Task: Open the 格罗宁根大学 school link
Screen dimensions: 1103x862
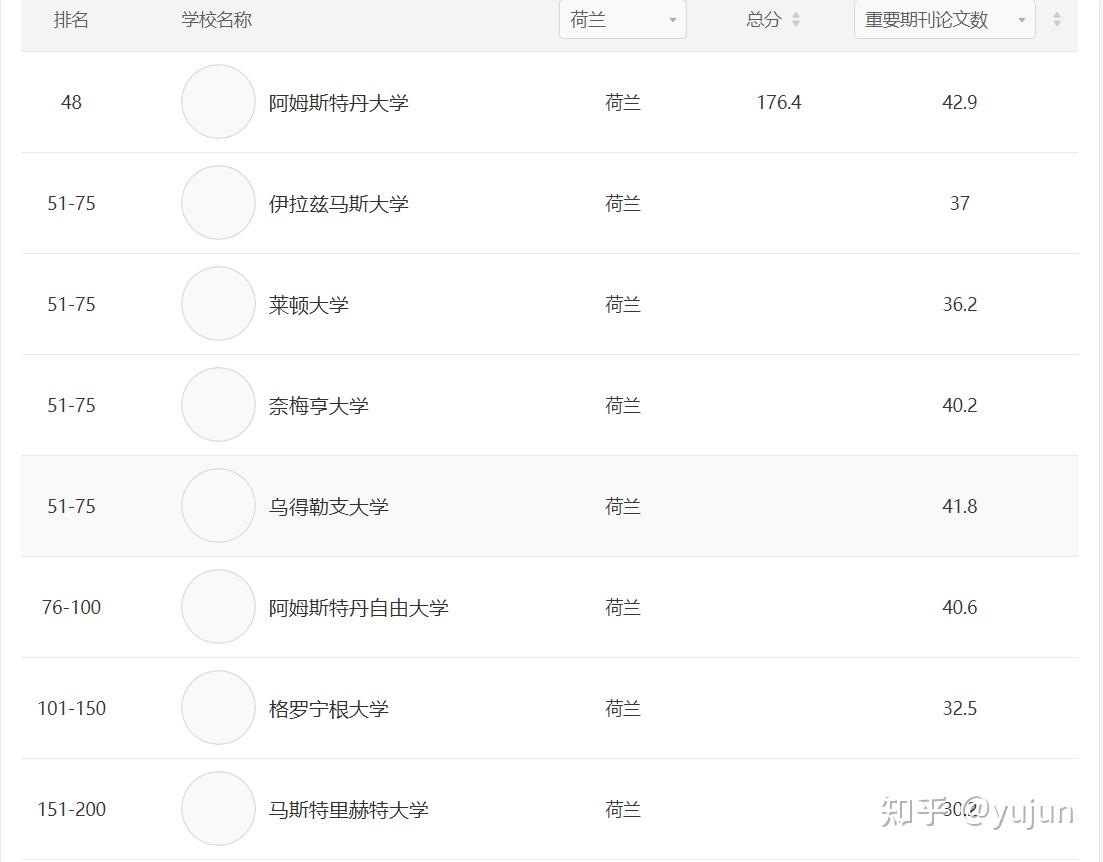Action: 328,709
